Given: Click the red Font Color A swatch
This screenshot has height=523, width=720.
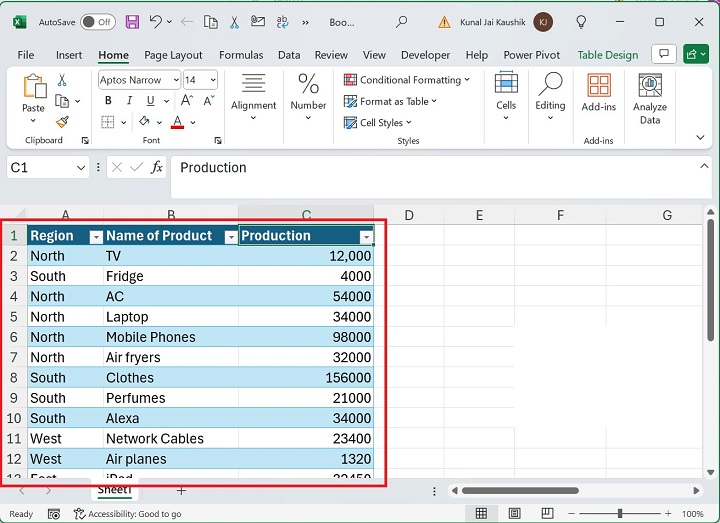Looking at the screenshot, I should coord(177,122).
